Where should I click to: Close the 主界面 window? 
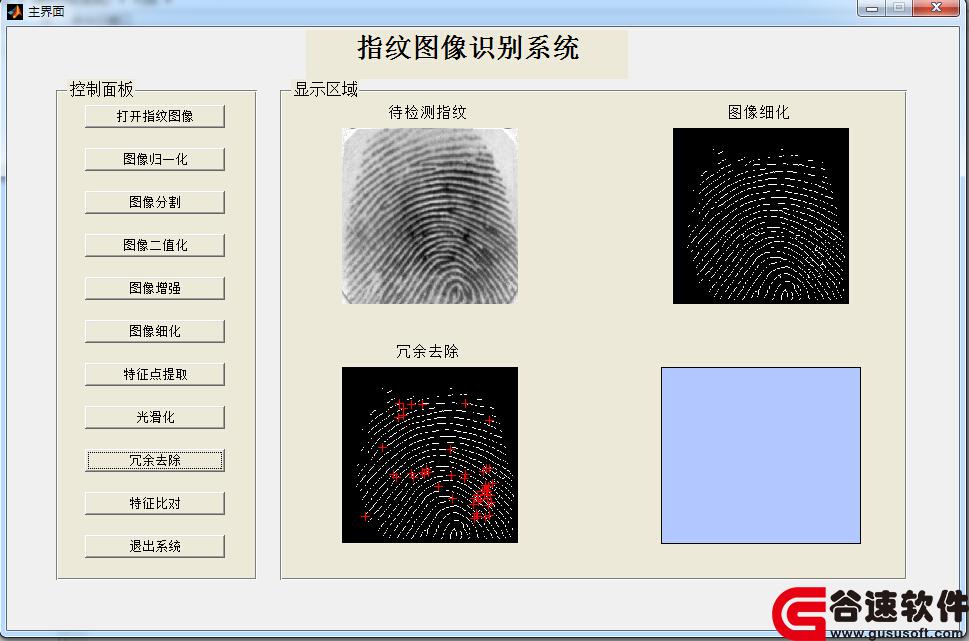[936, 8]
